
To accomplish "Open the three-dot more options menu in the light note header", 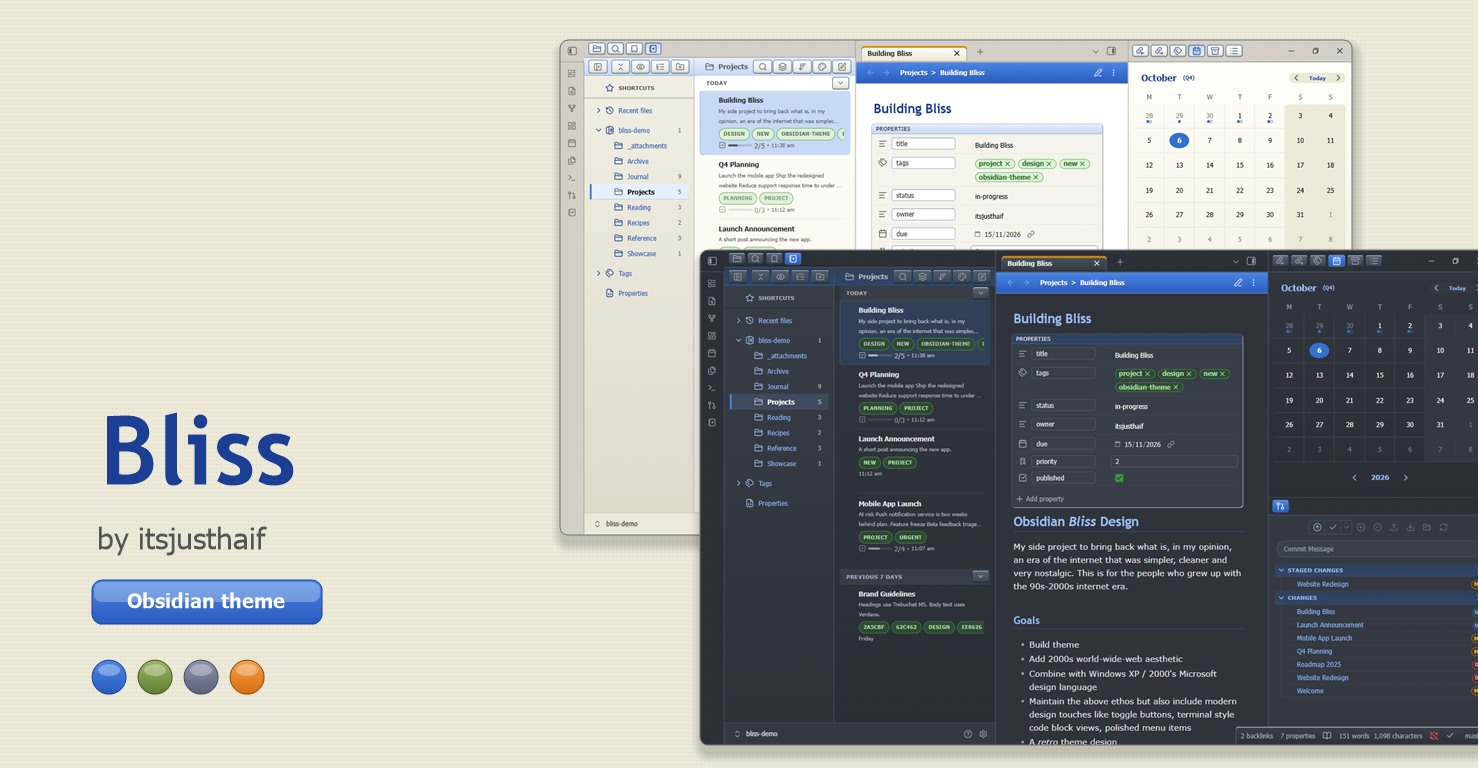I will tap(1113, 73).
